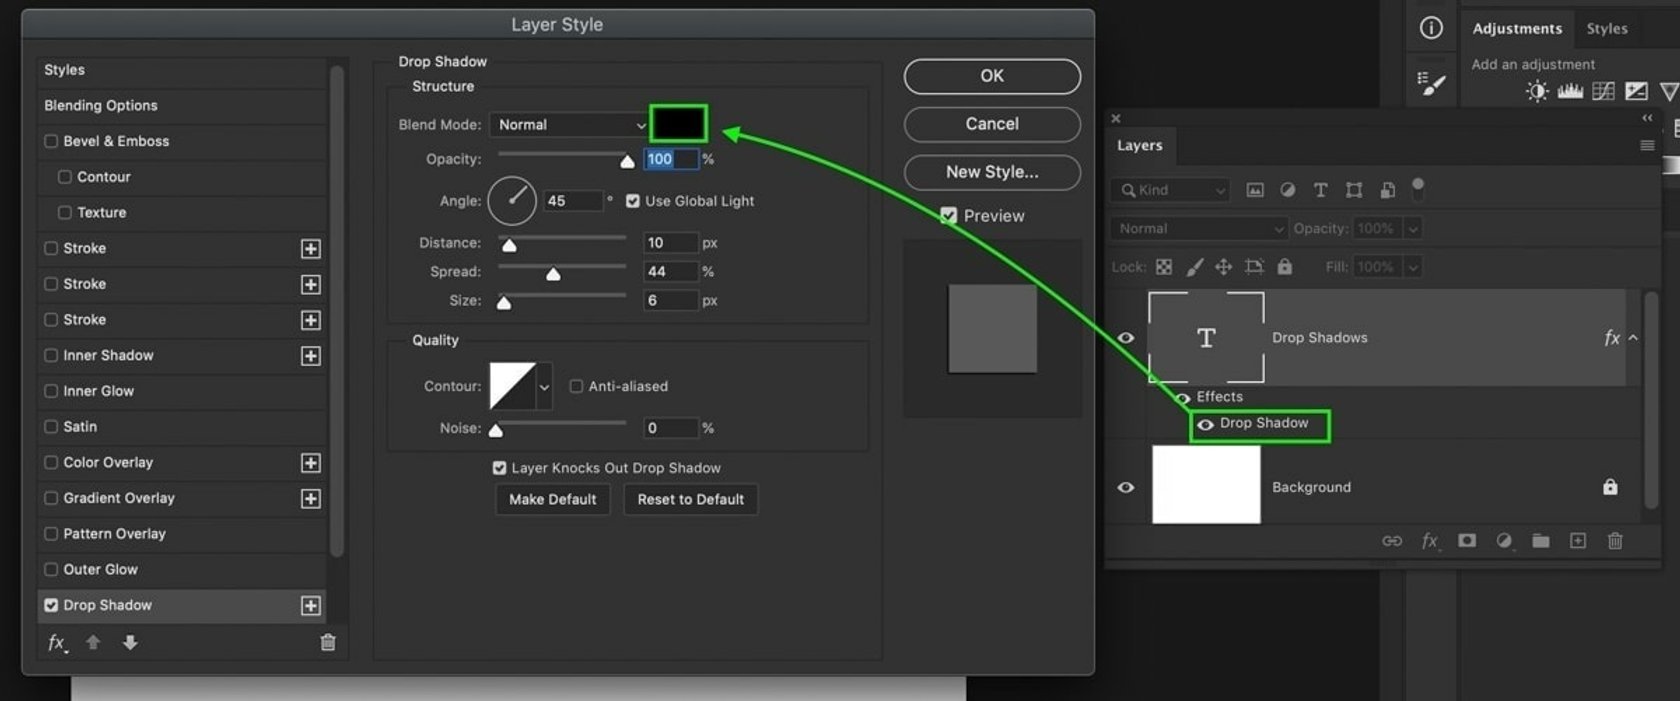
Task: Create a new layer with plus icon
Action: (x=1577, y=541)
